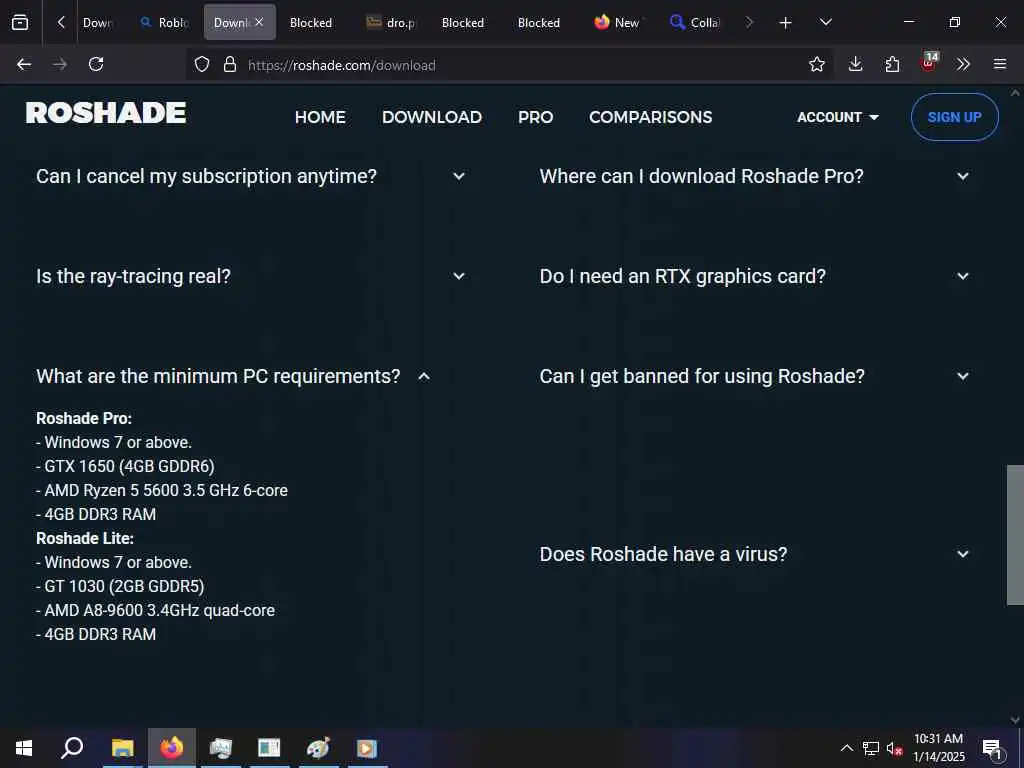Click the ROSHADE logo
The height and width of the screenshot is (768, 1024).
[106, 113]
